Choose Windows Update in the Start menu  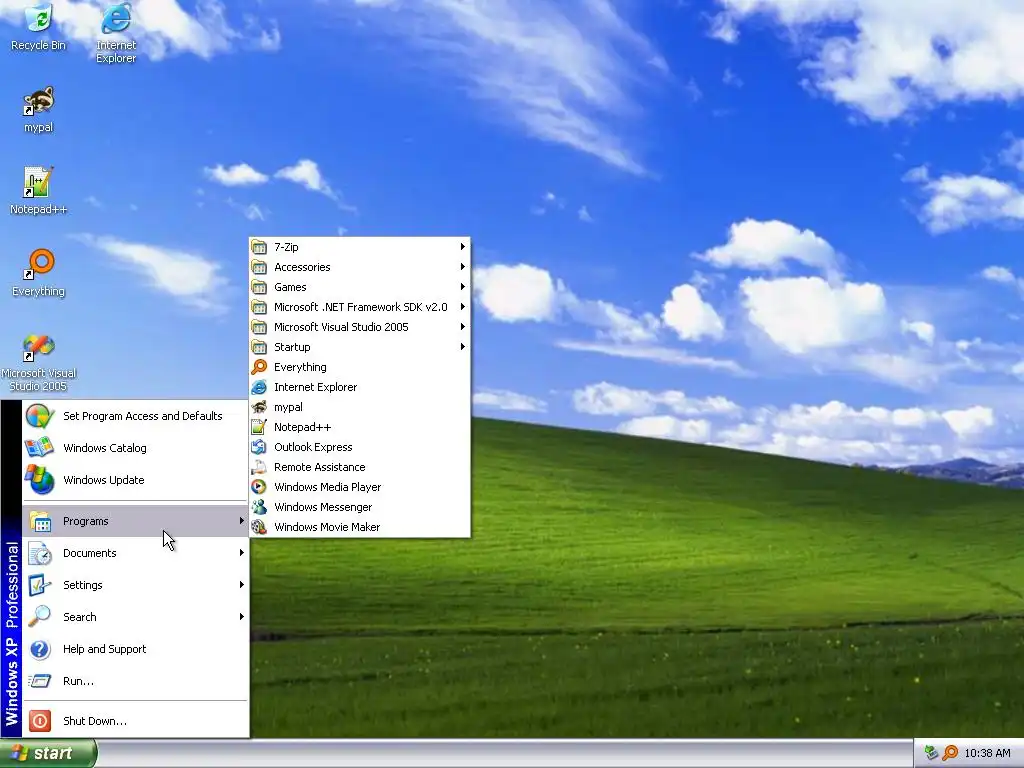(135, 480)
